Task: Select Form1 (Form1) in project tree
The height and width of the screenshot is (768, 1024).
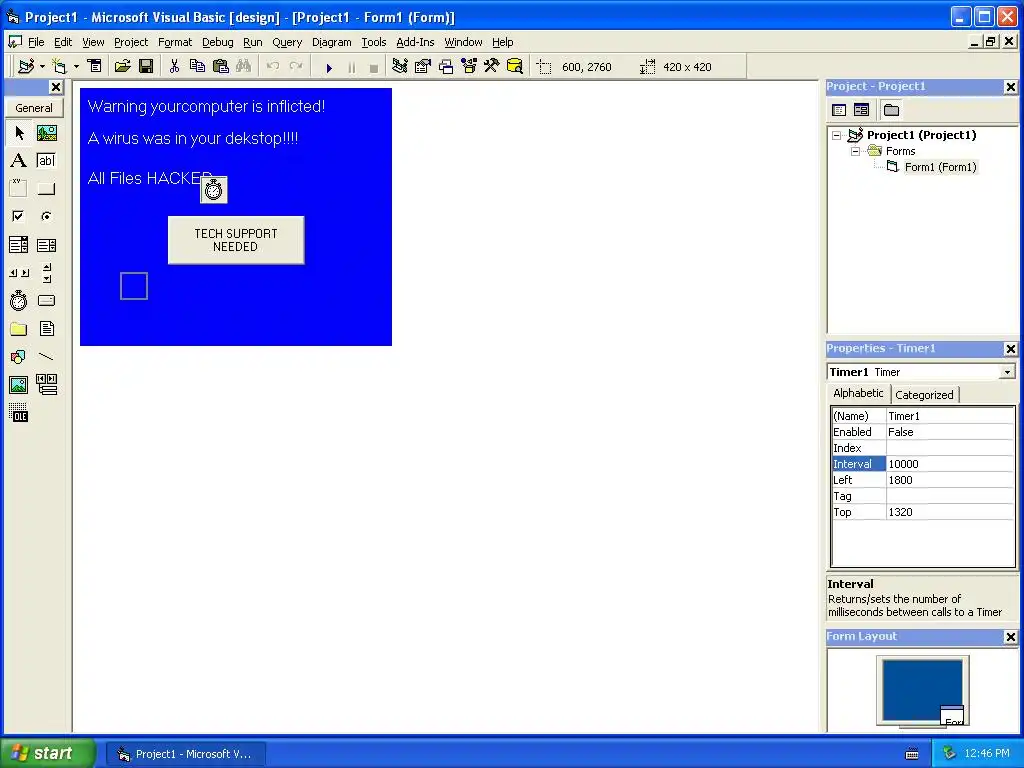Action: 940,167
